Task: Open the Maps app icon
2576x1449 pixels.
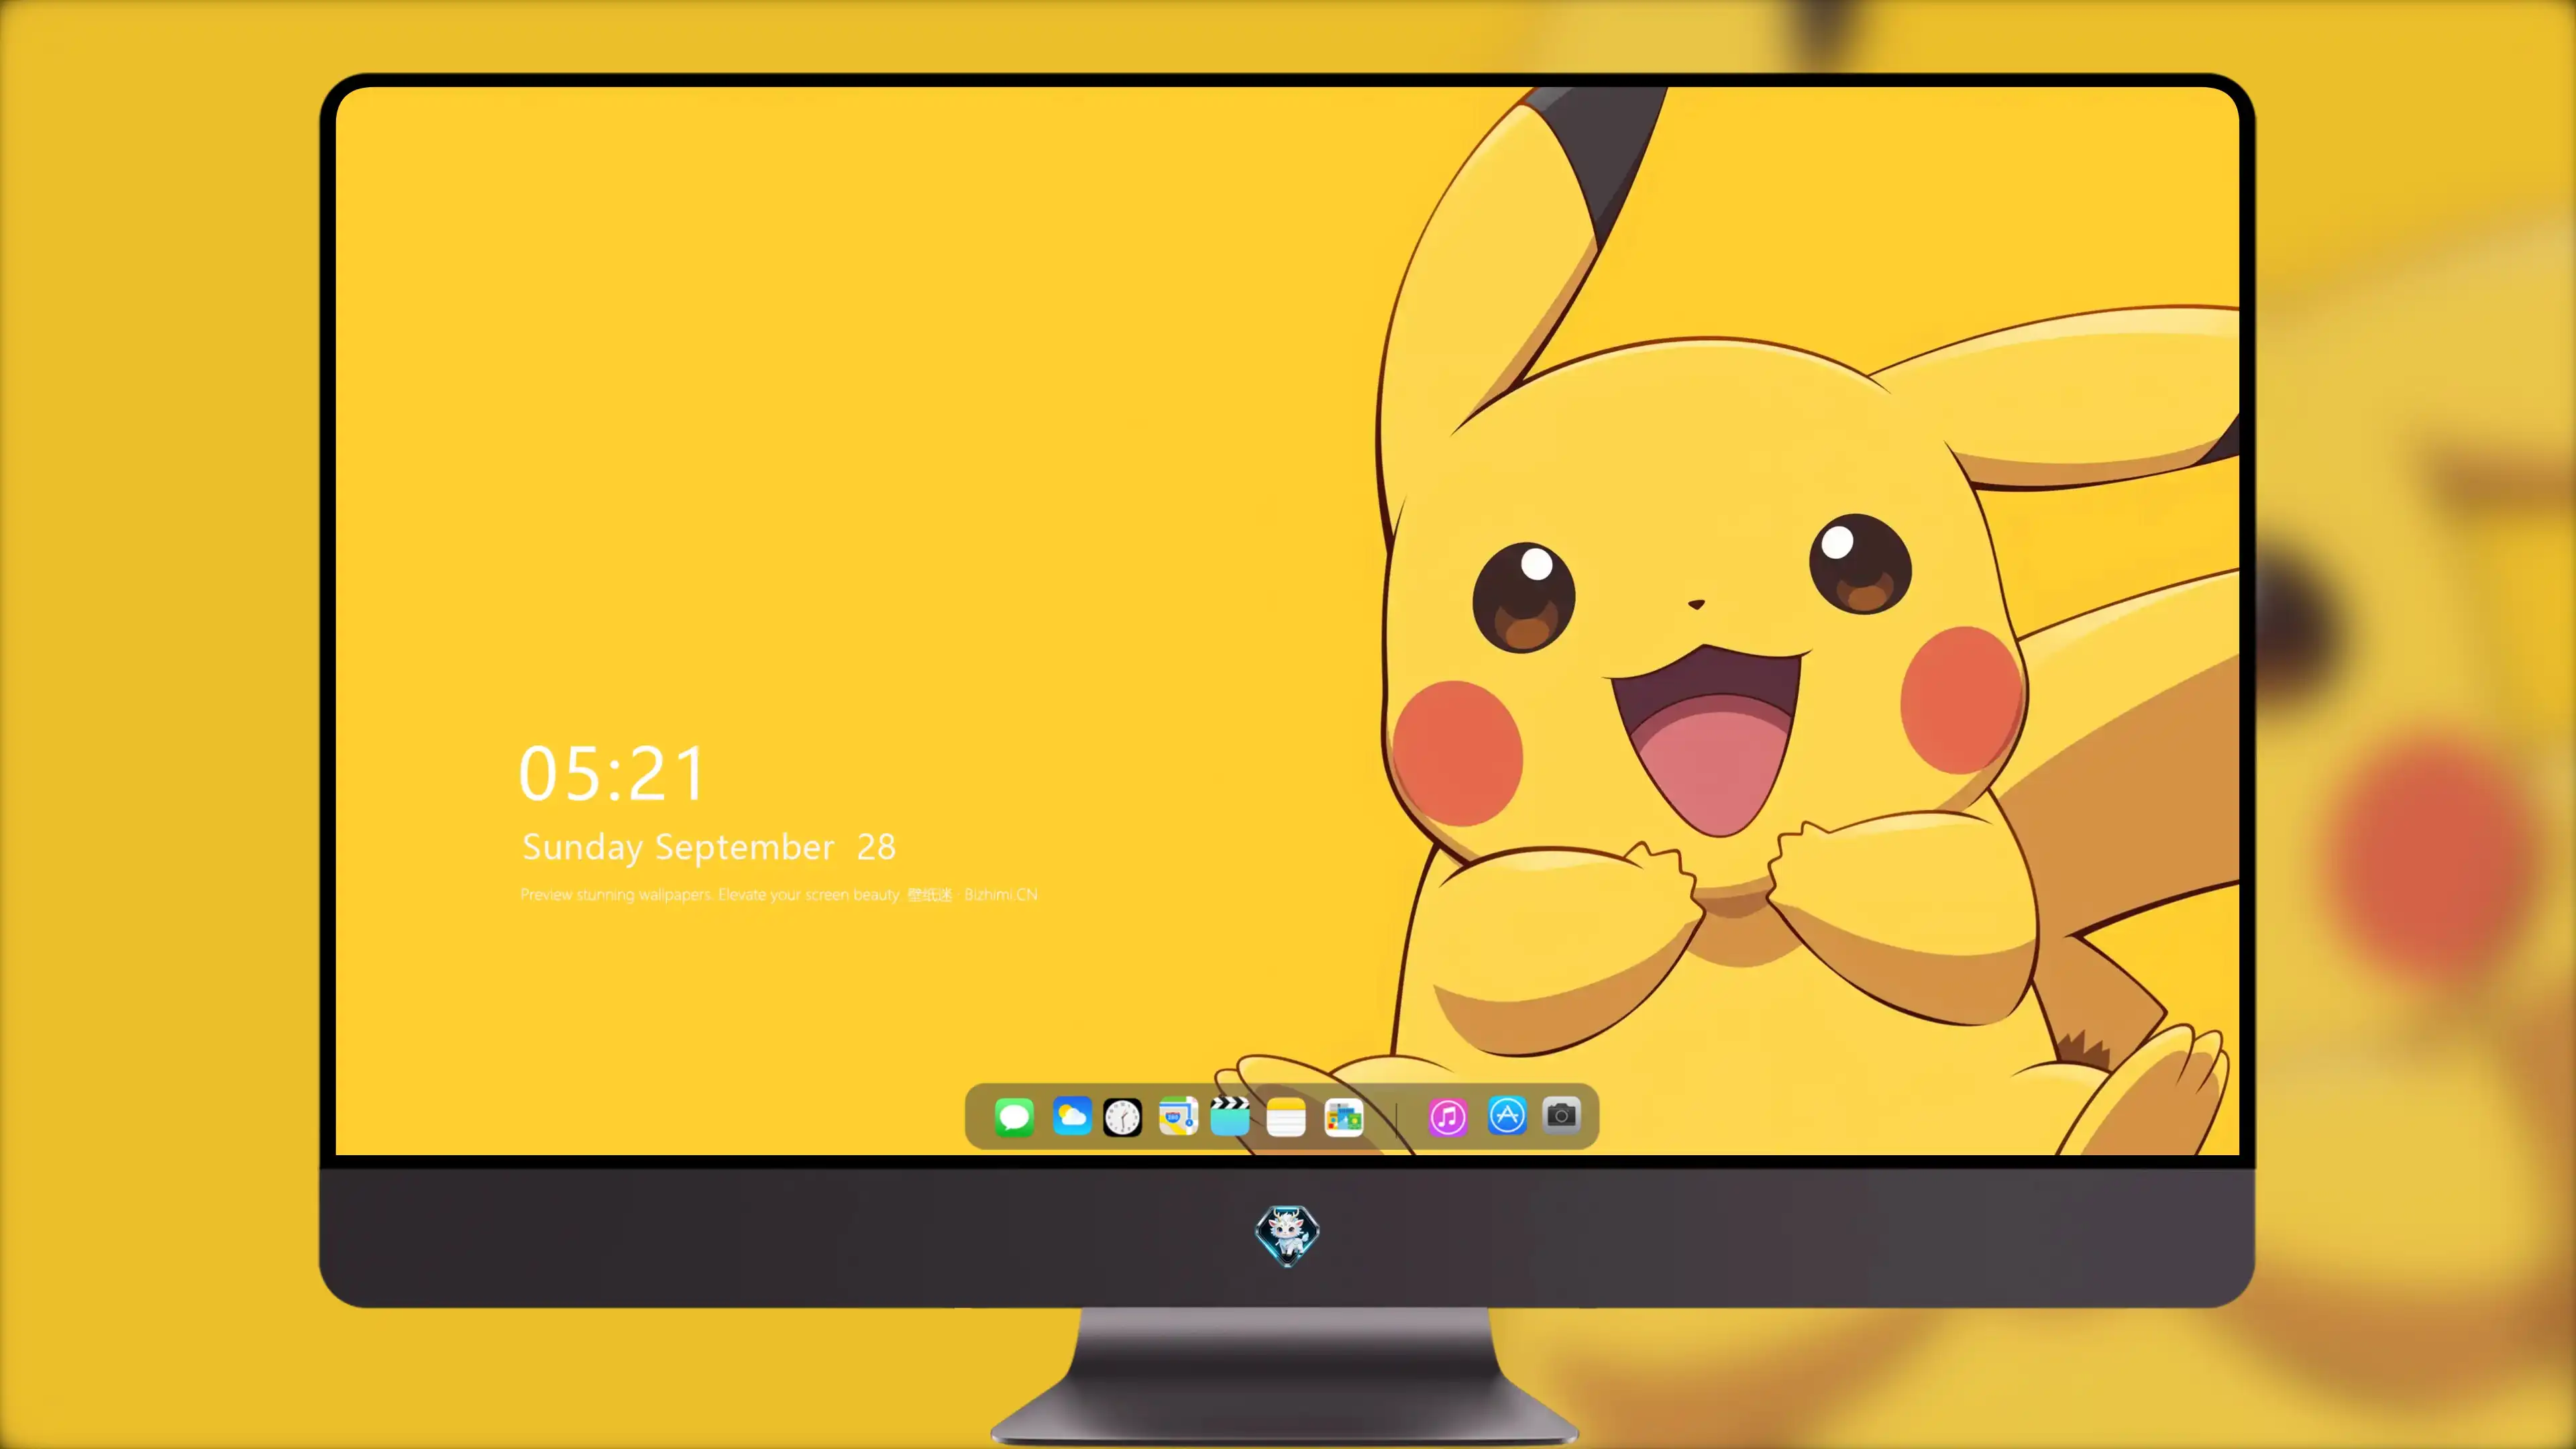Action: [1178, 1116]
